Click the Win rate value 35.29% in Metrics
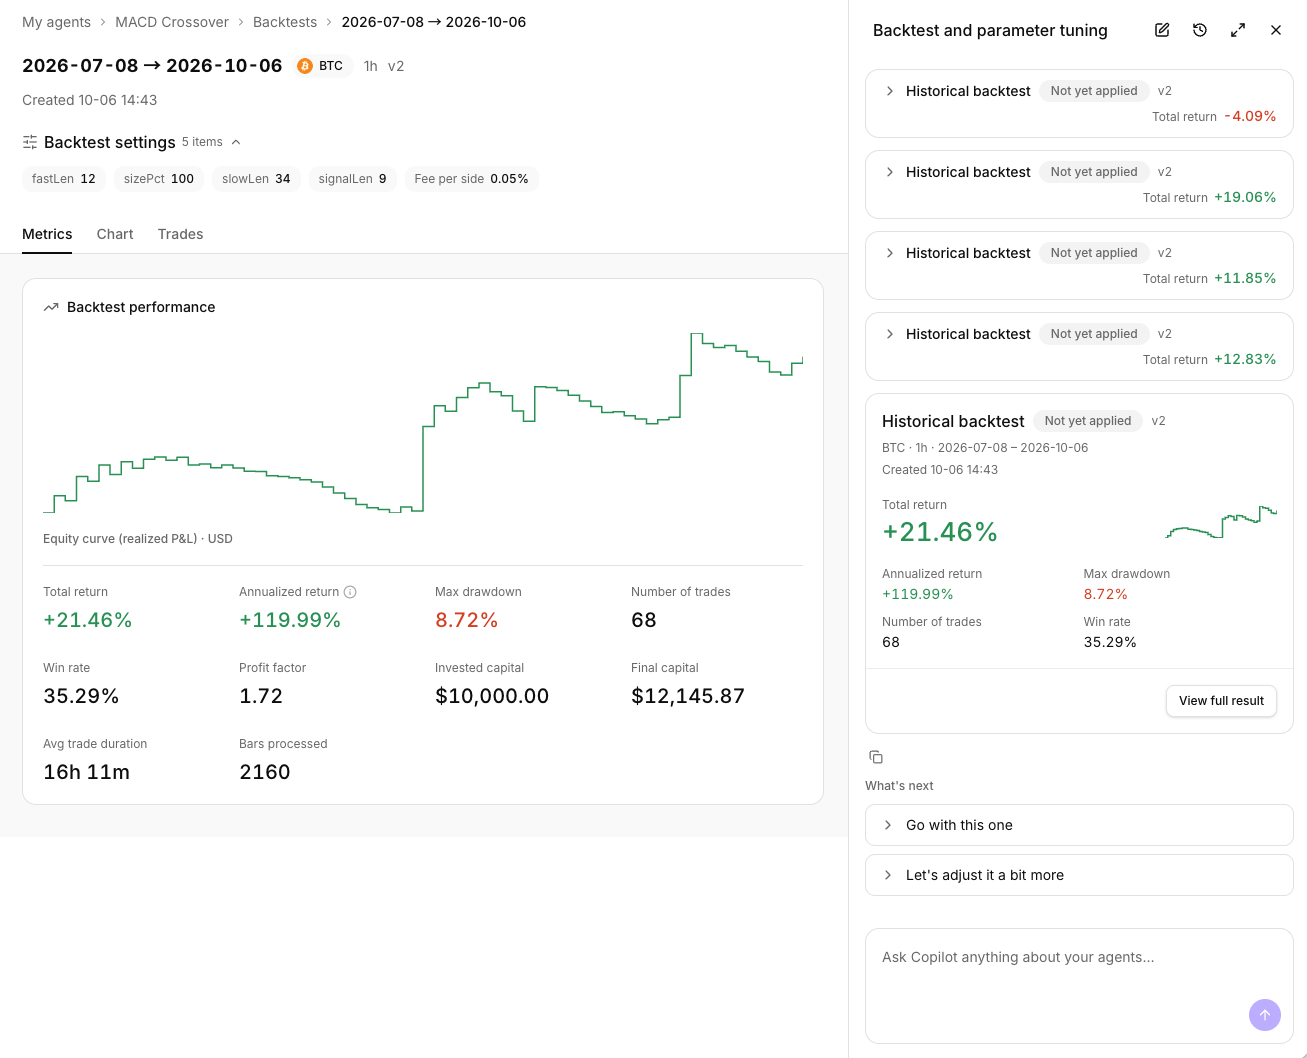 pyautogui.click(x=81, y=696)
